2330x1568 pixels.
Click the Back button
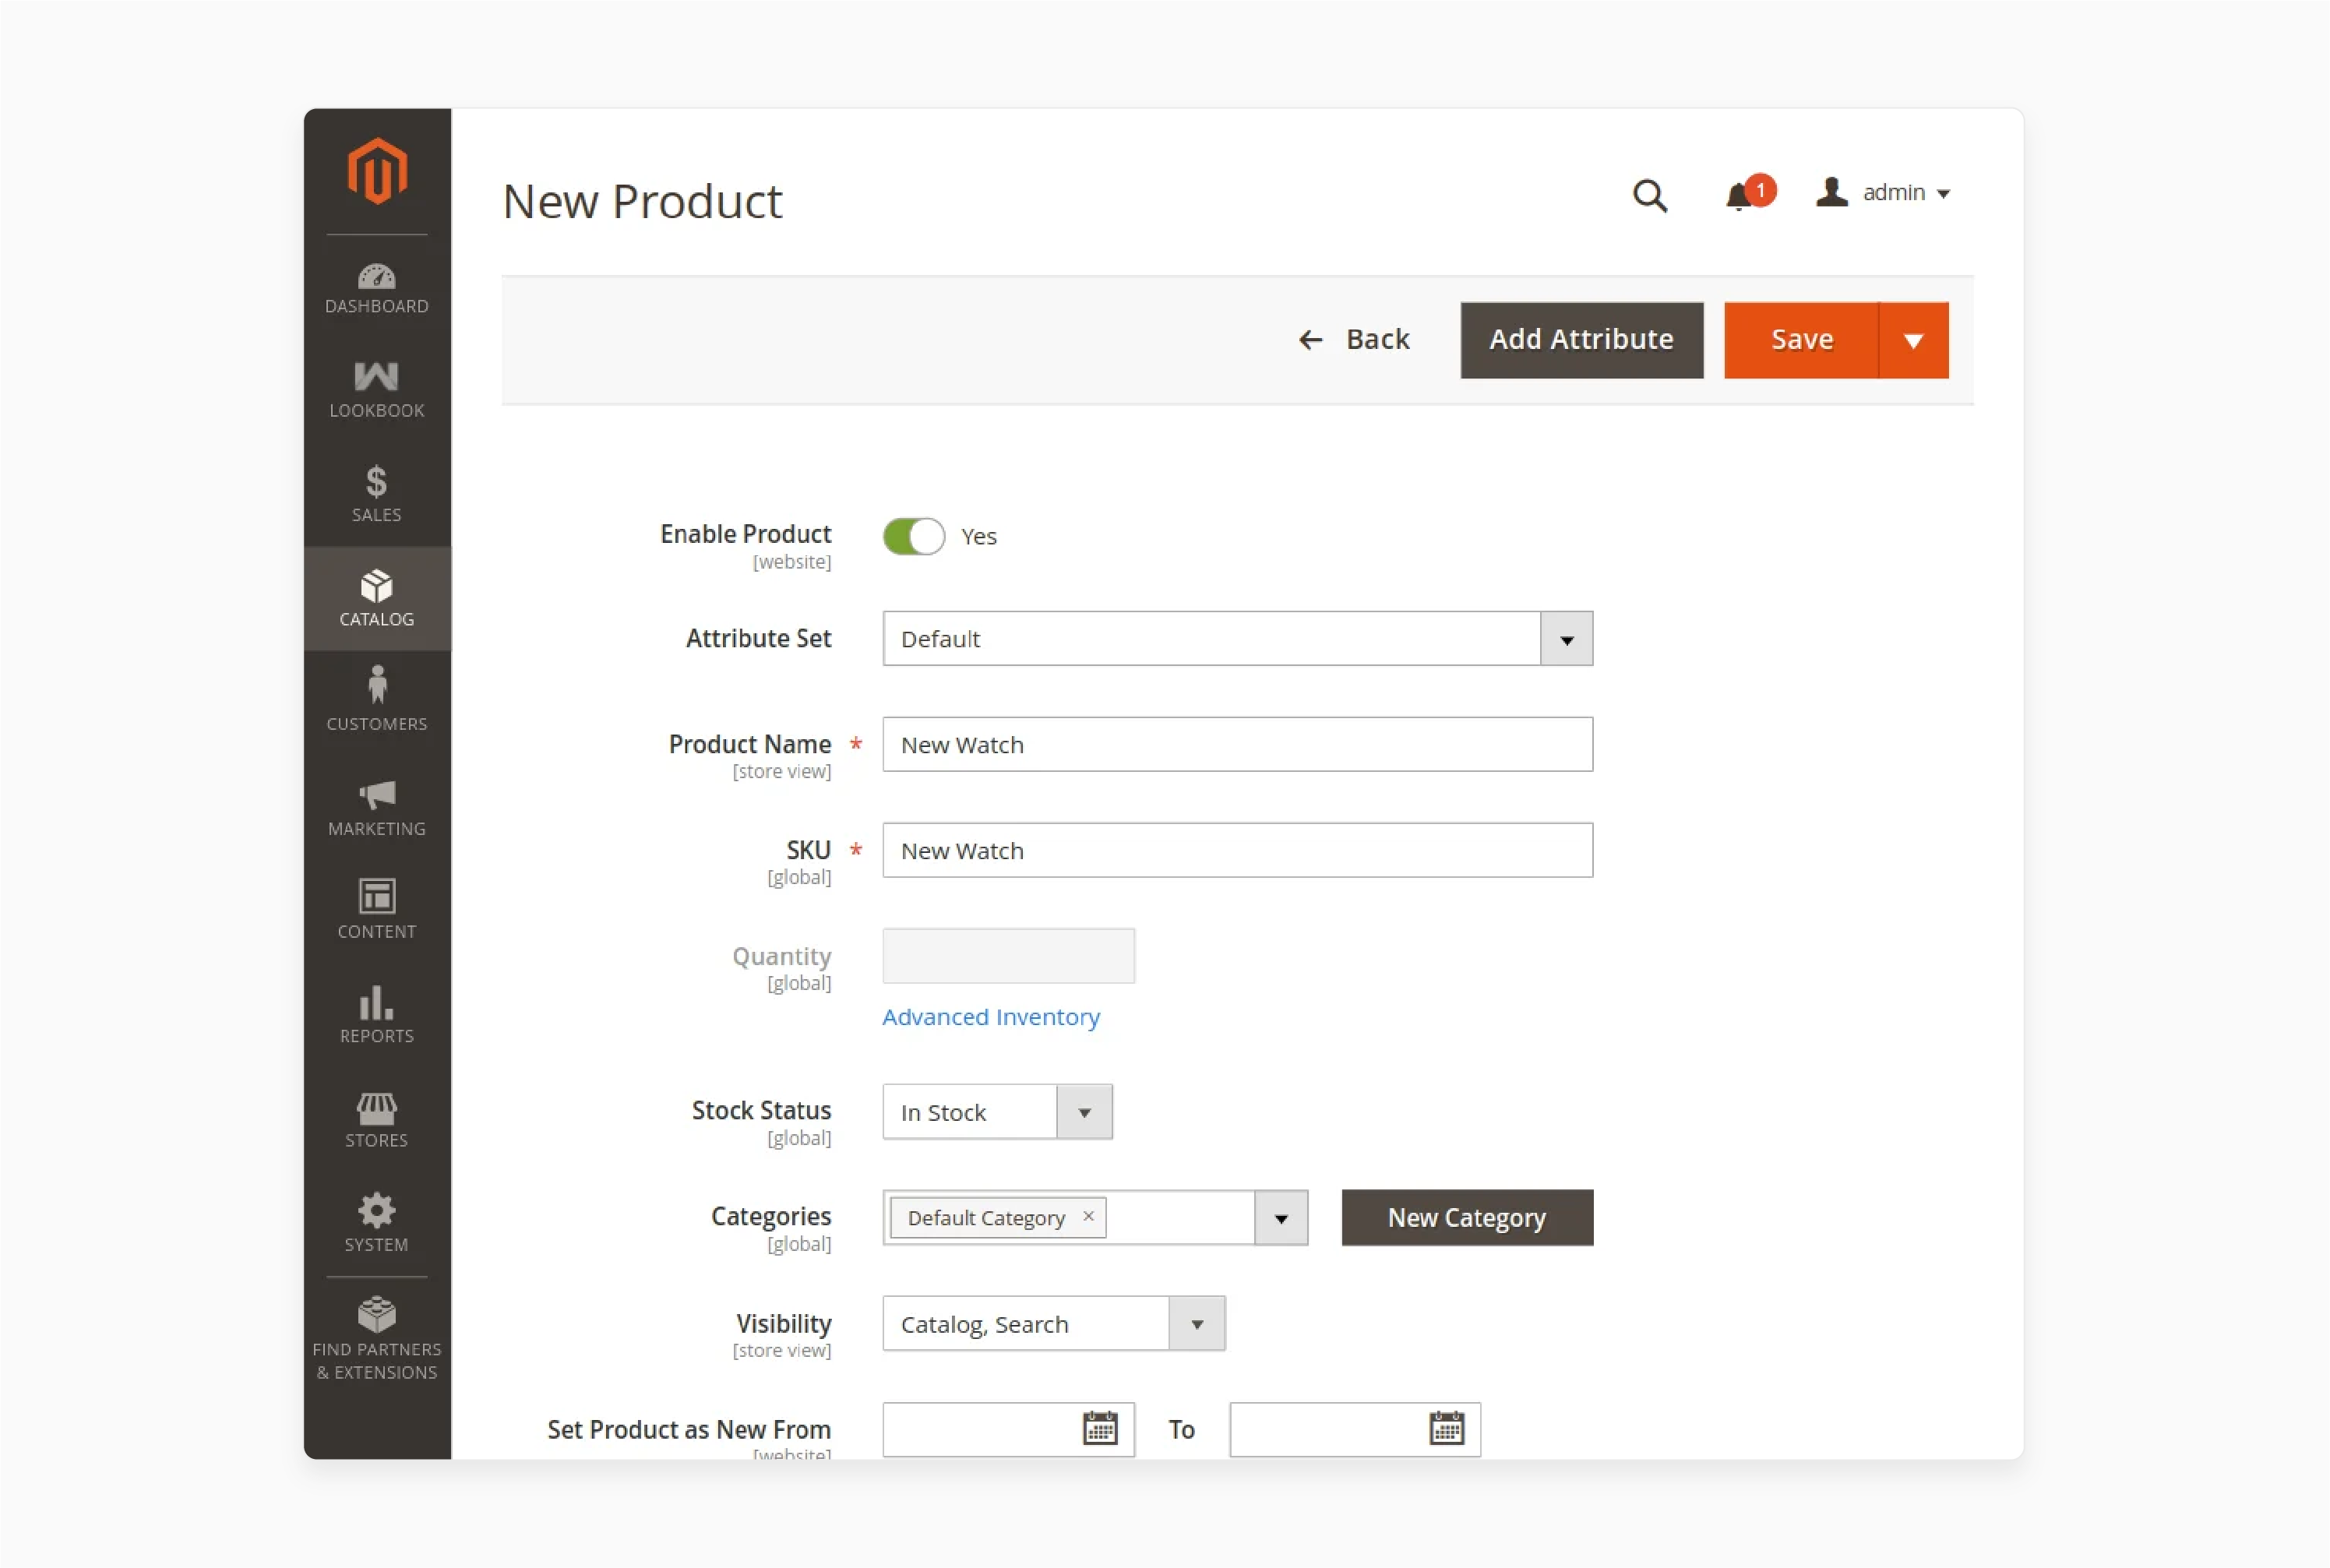click(1353, 340)
